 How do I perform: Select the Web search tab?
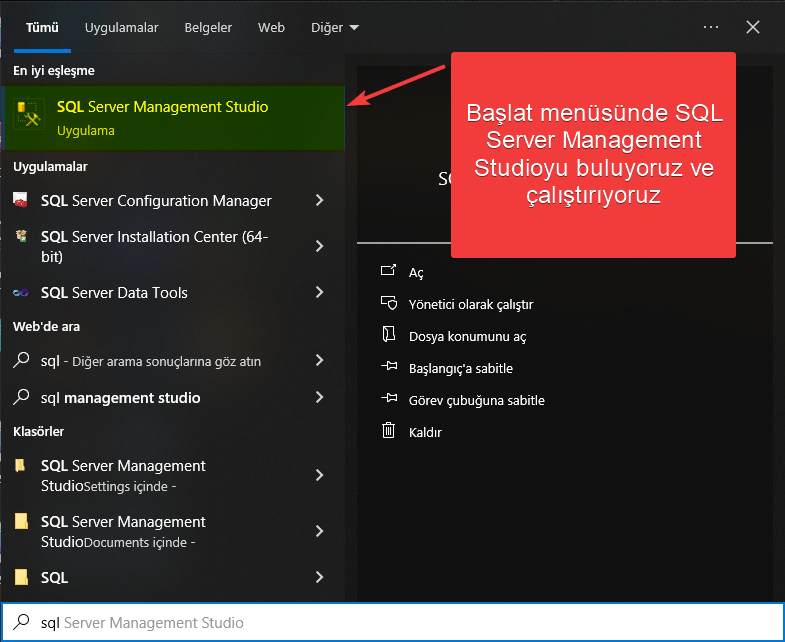coord(271,28)
